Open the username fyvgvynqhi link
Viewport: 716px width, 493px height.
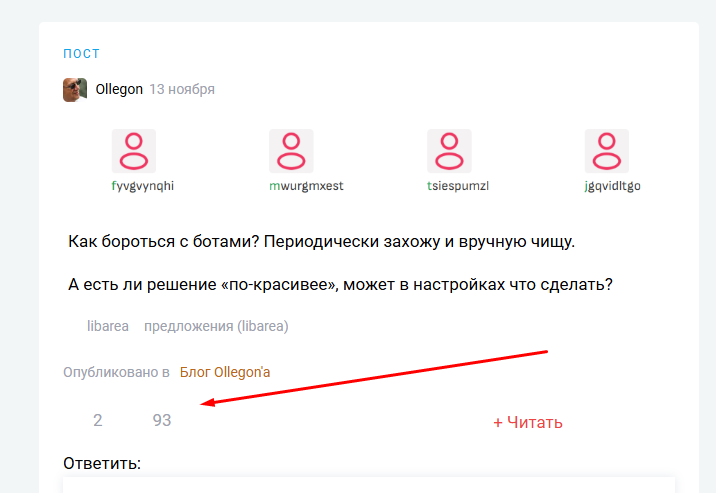(x=134, y=186)
